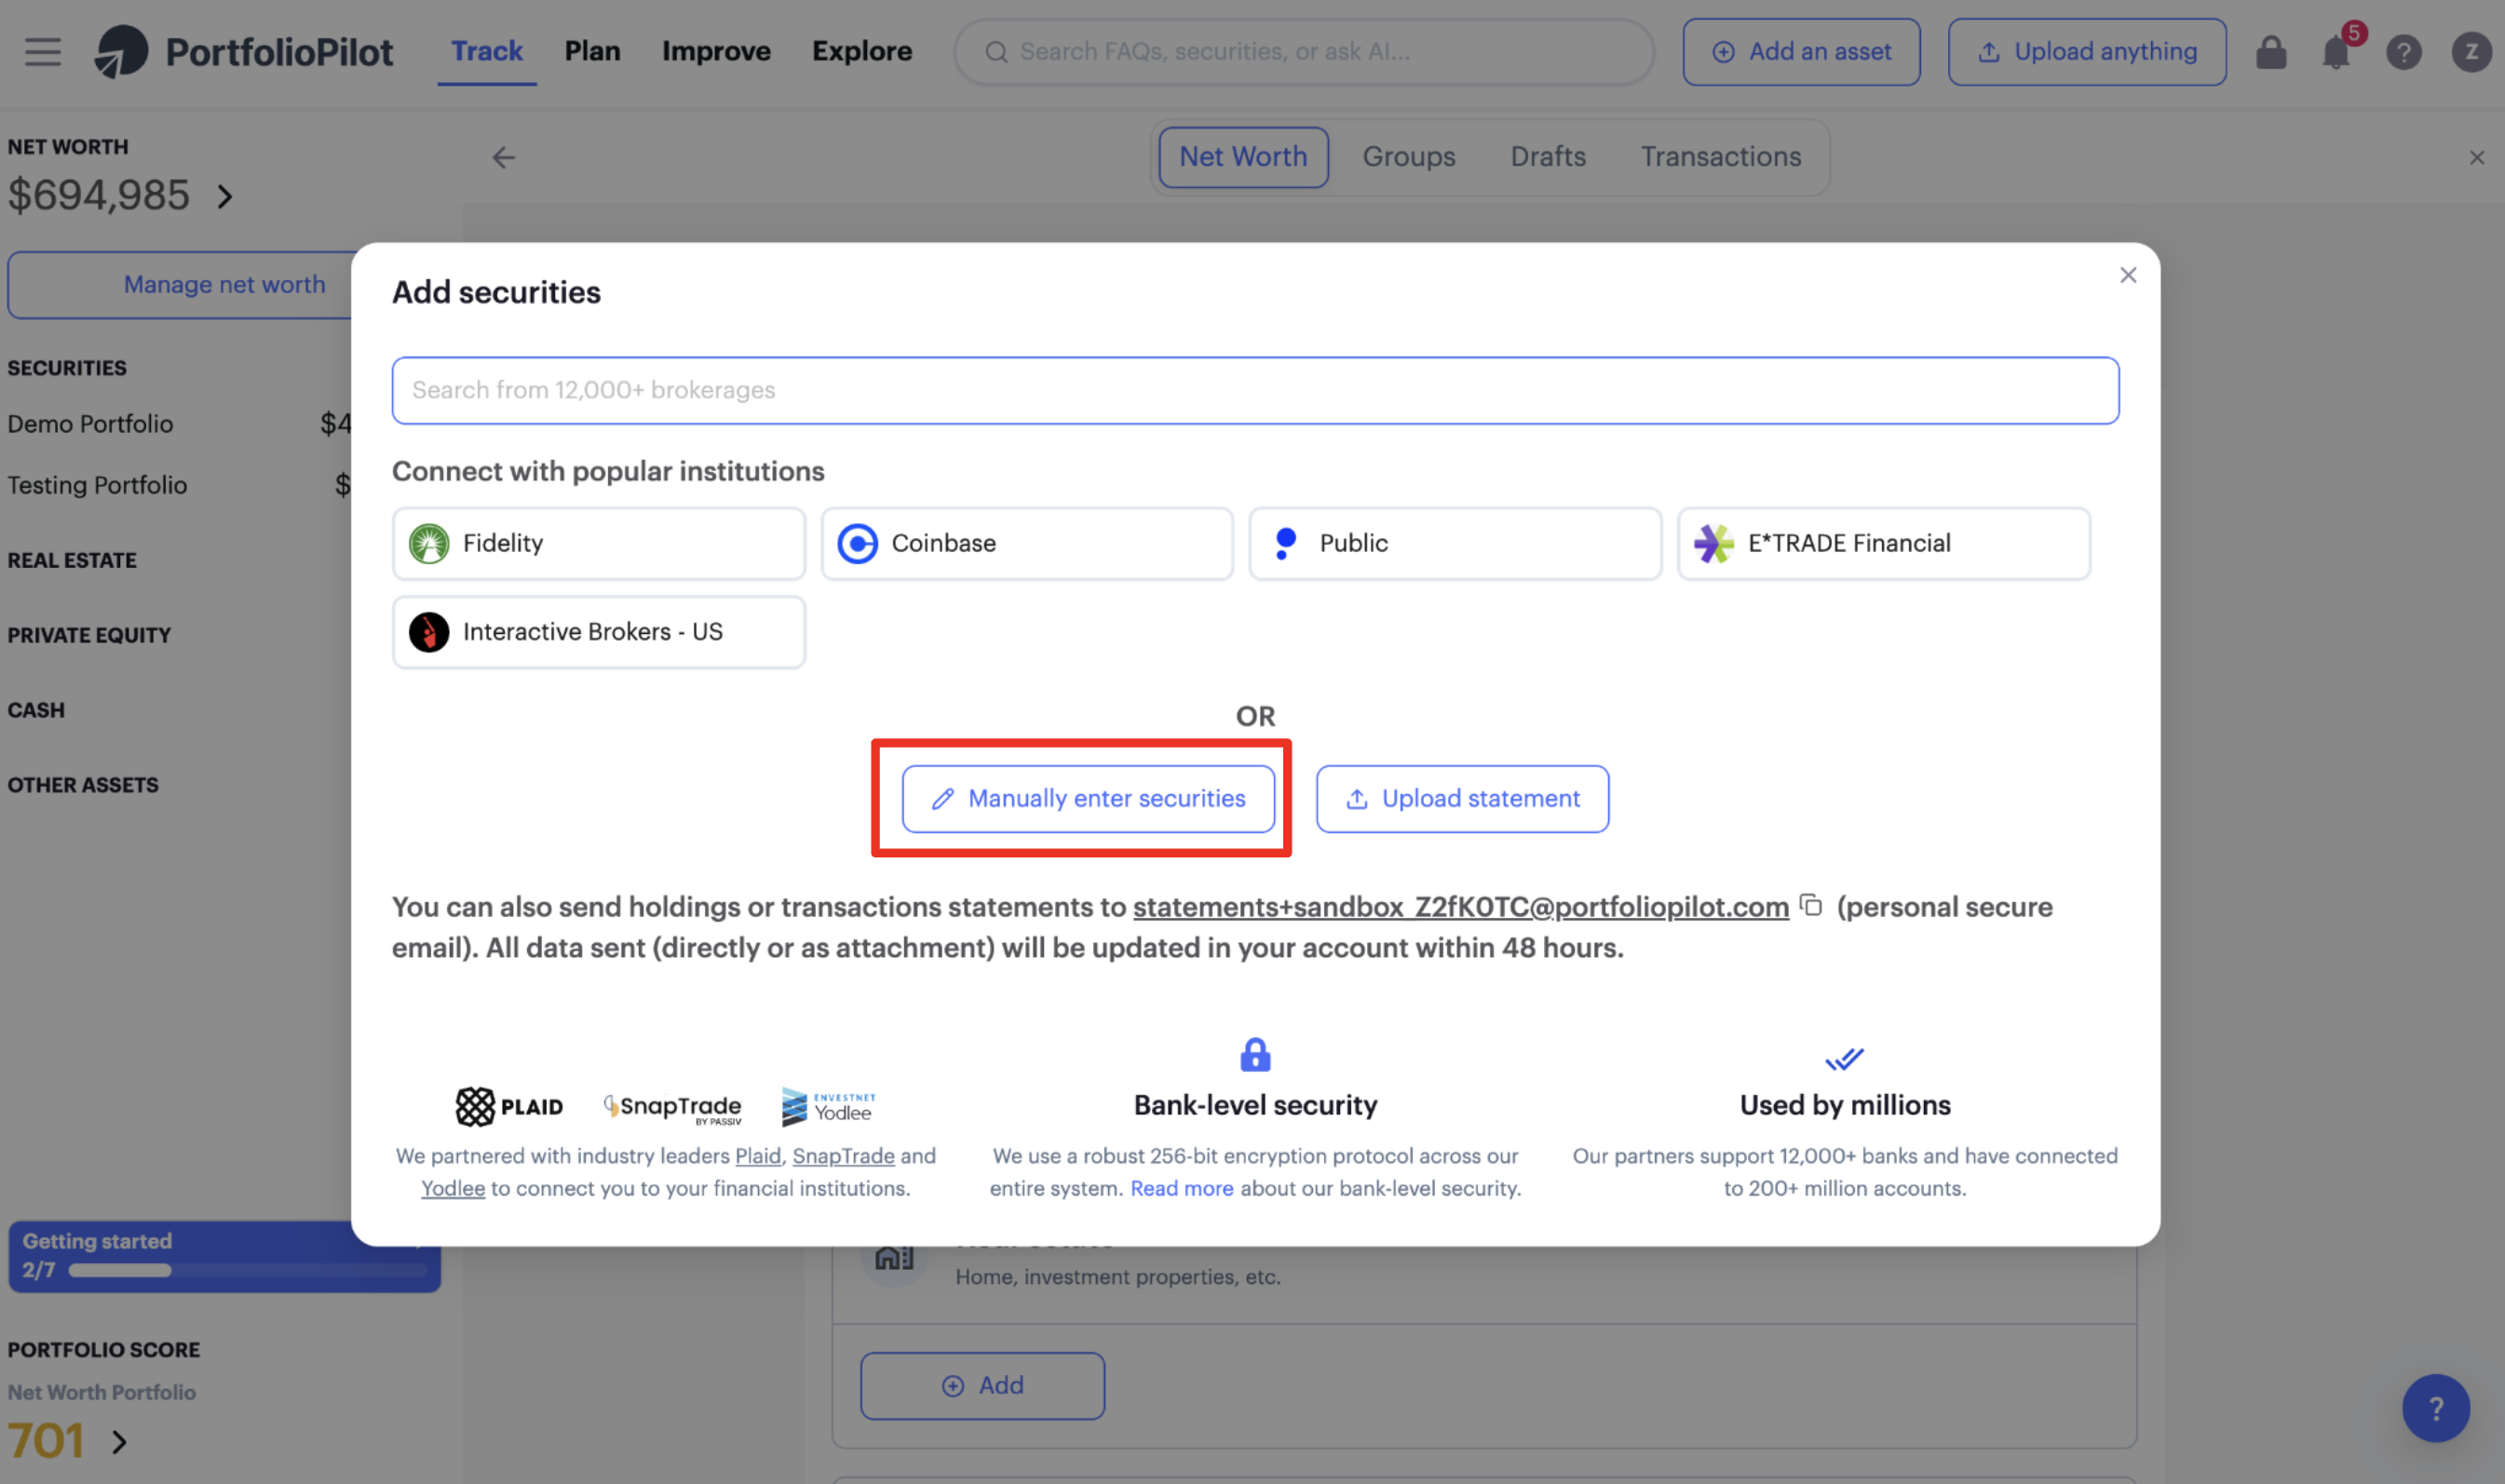The width and height of the screenshot is (2505, 1484).
Task: Open the Plaid link
Action: point(757,1155)
